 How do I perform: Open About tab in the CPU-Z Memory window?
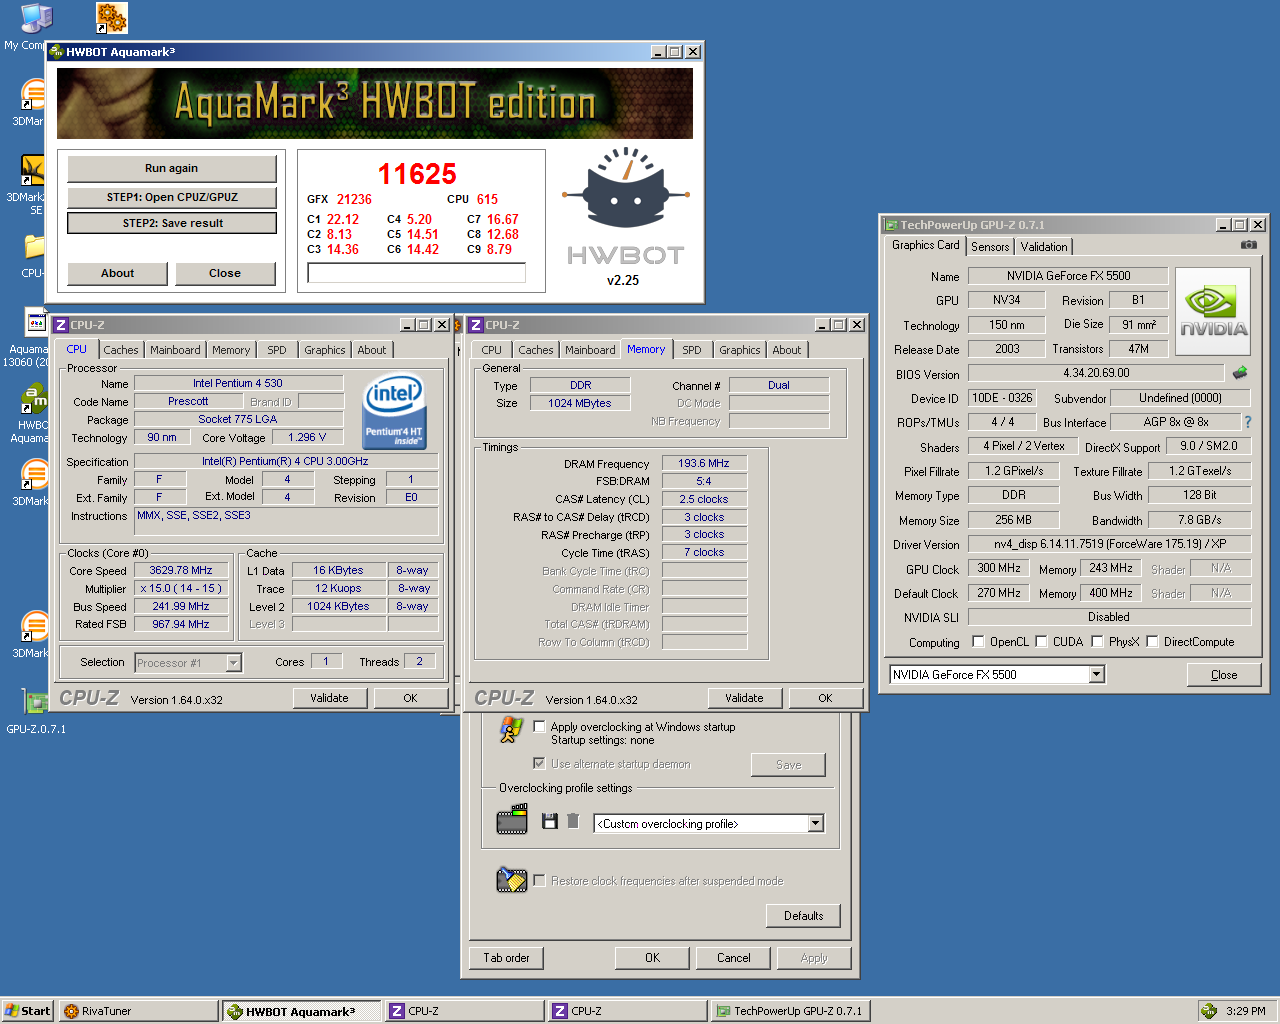787,350
